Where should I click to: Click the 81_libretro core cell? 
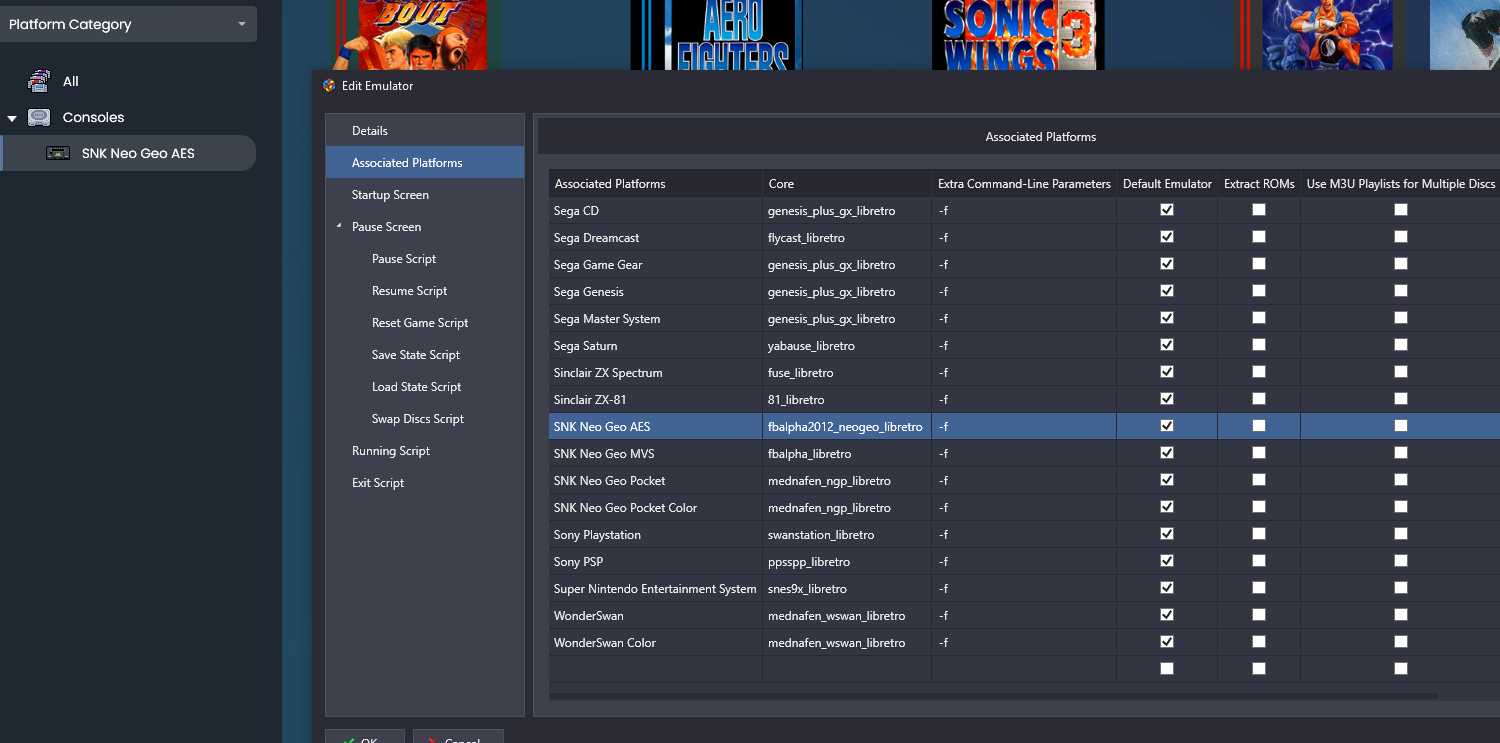[x=847, y=399]
